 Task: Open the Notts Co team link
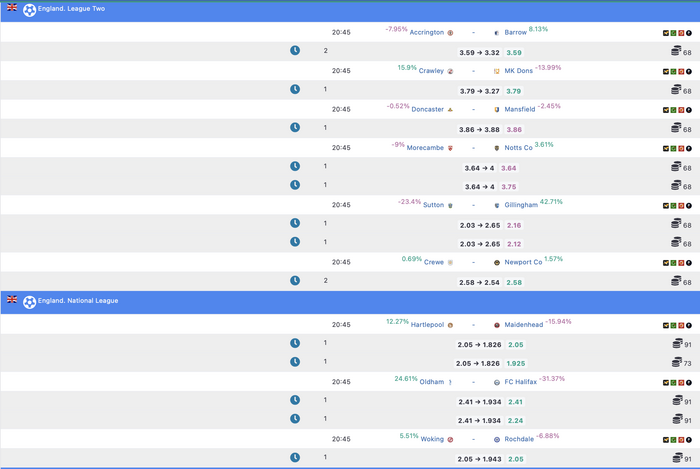(x=518, y=147)
